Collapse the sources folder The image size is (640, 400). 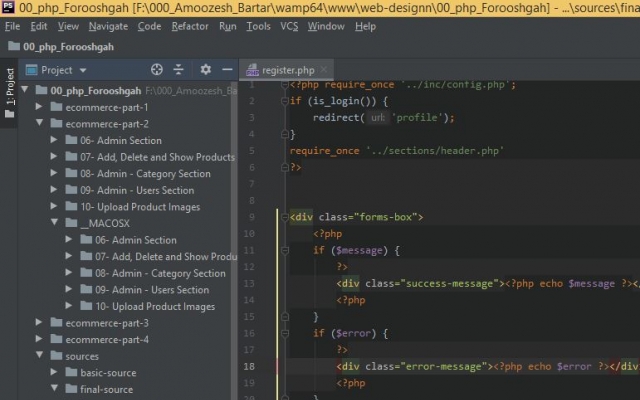(40, 355)
